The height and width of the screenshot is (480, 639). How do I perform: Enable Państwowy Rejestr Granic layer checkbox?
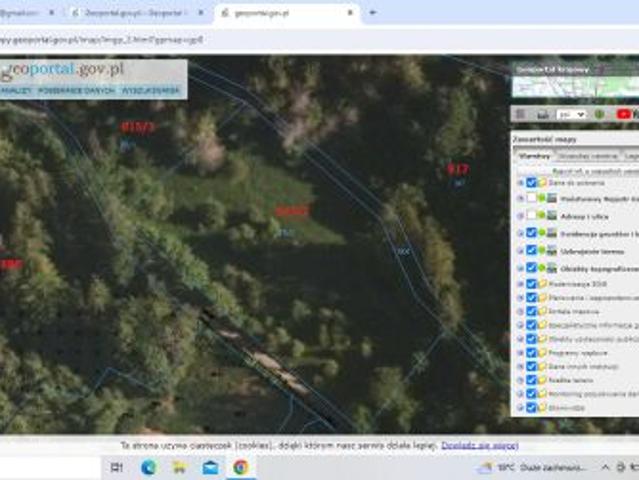pyautogui.click(x=531, y=199)
